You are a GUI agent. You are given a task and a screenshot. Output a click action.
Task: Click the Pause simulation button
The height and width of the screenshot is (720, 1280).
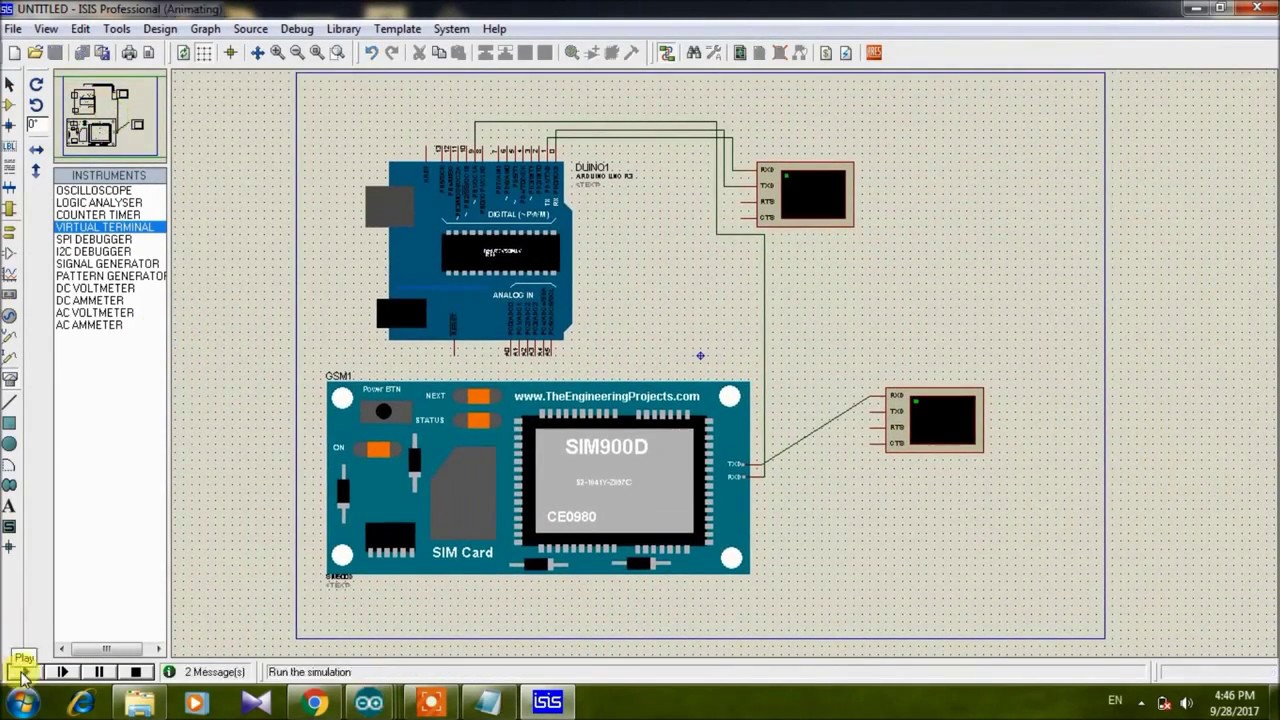99,672
